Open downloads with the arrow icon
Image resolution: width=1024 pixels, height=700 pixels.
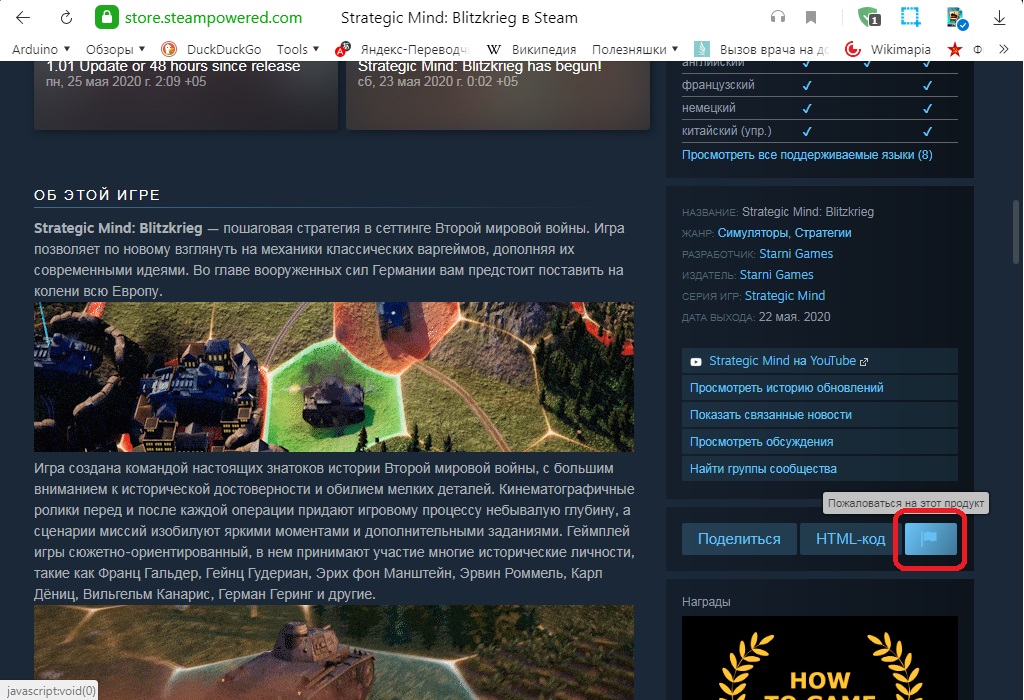pos(999,18)
